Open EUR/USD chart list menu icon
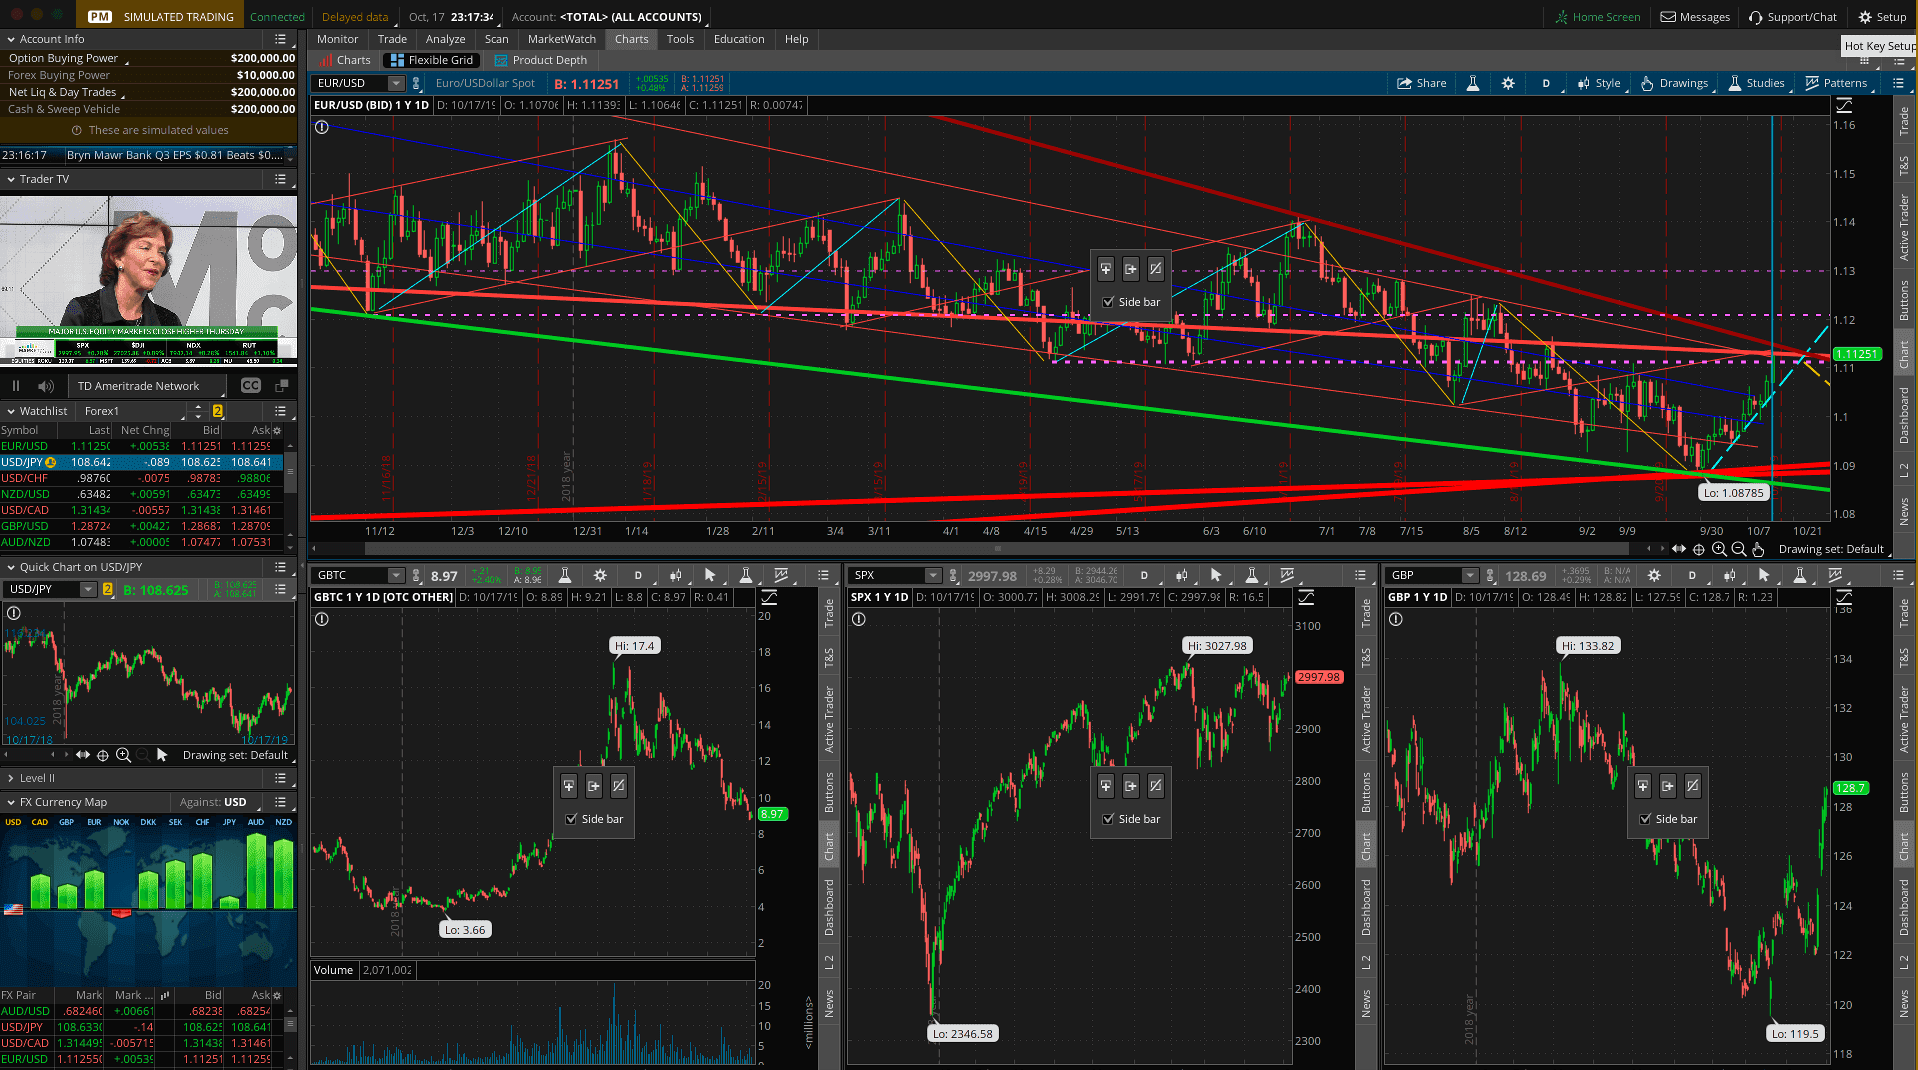 [1898, 83]
